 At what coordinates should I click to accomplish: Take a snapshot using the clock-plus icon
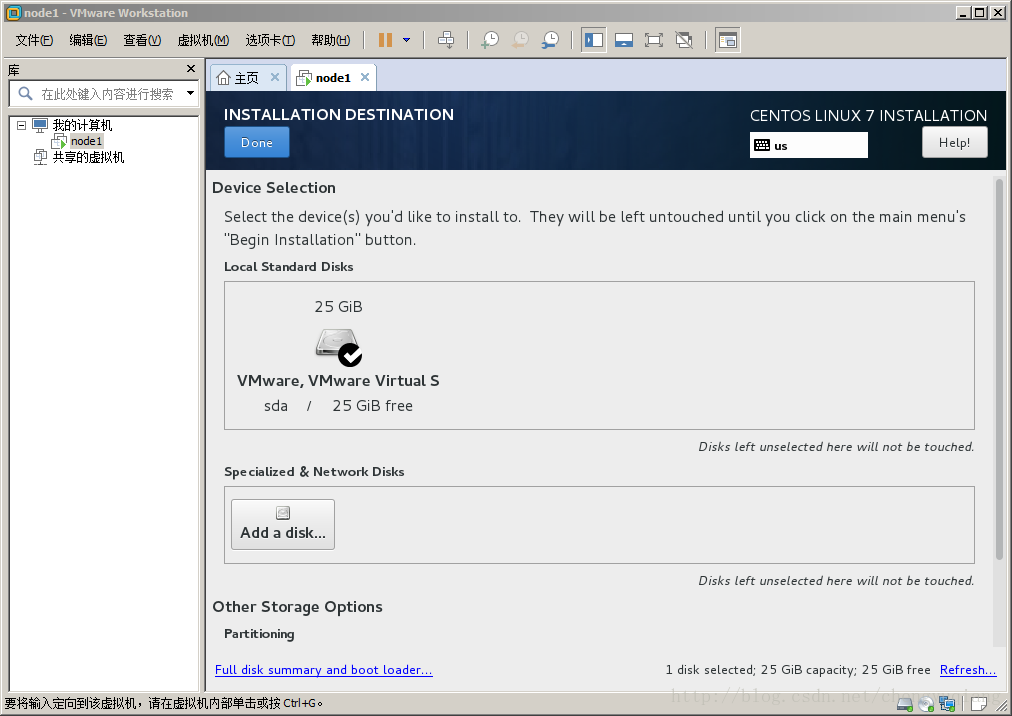[490, 40]
